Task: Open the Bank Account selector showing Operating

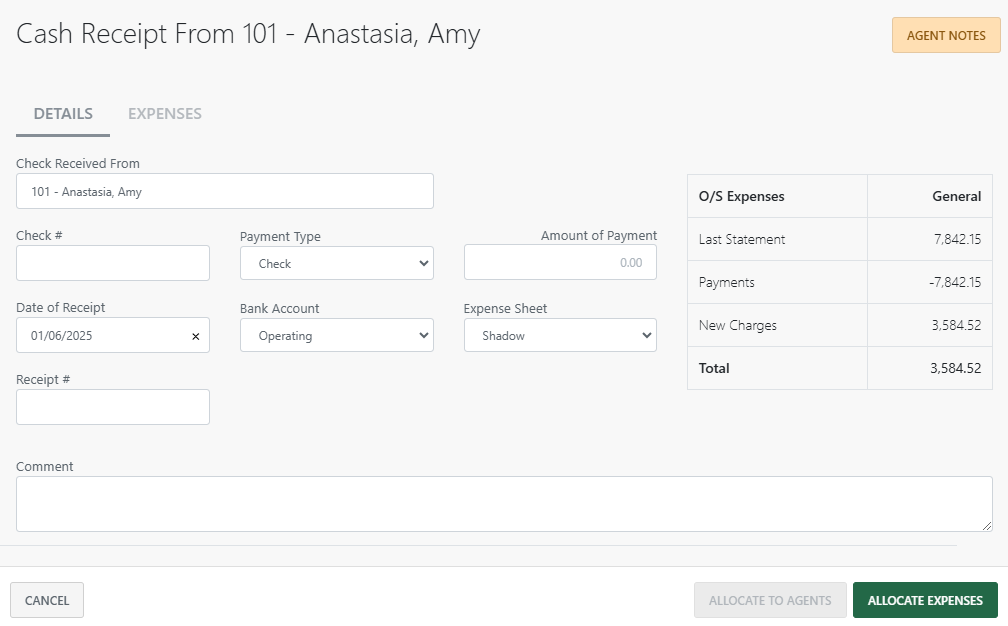Action: click(x=336, y=335)
